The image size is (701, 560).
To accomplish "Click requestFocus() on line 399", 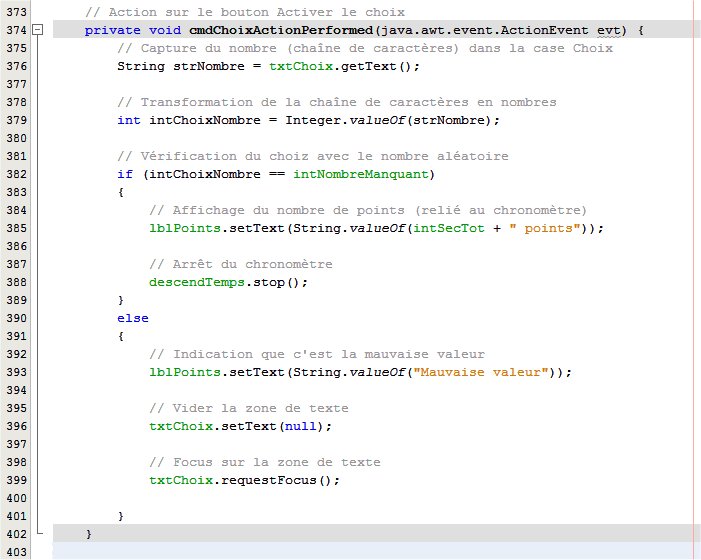I will pyautogui.click(x=276, y=480).
